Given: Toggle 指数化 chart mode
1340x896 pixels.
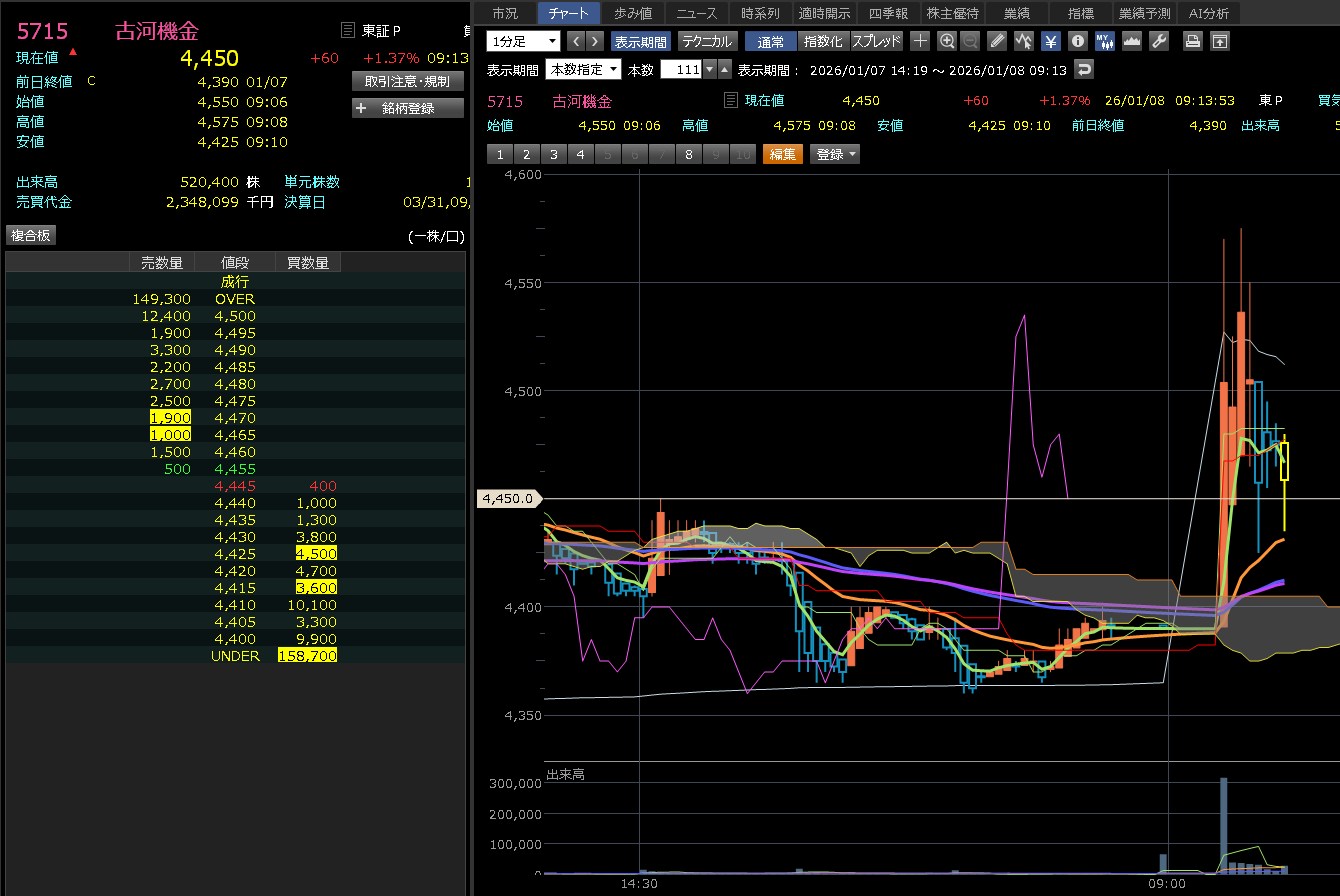Looking at the screenshot, I should pos(823,41).
